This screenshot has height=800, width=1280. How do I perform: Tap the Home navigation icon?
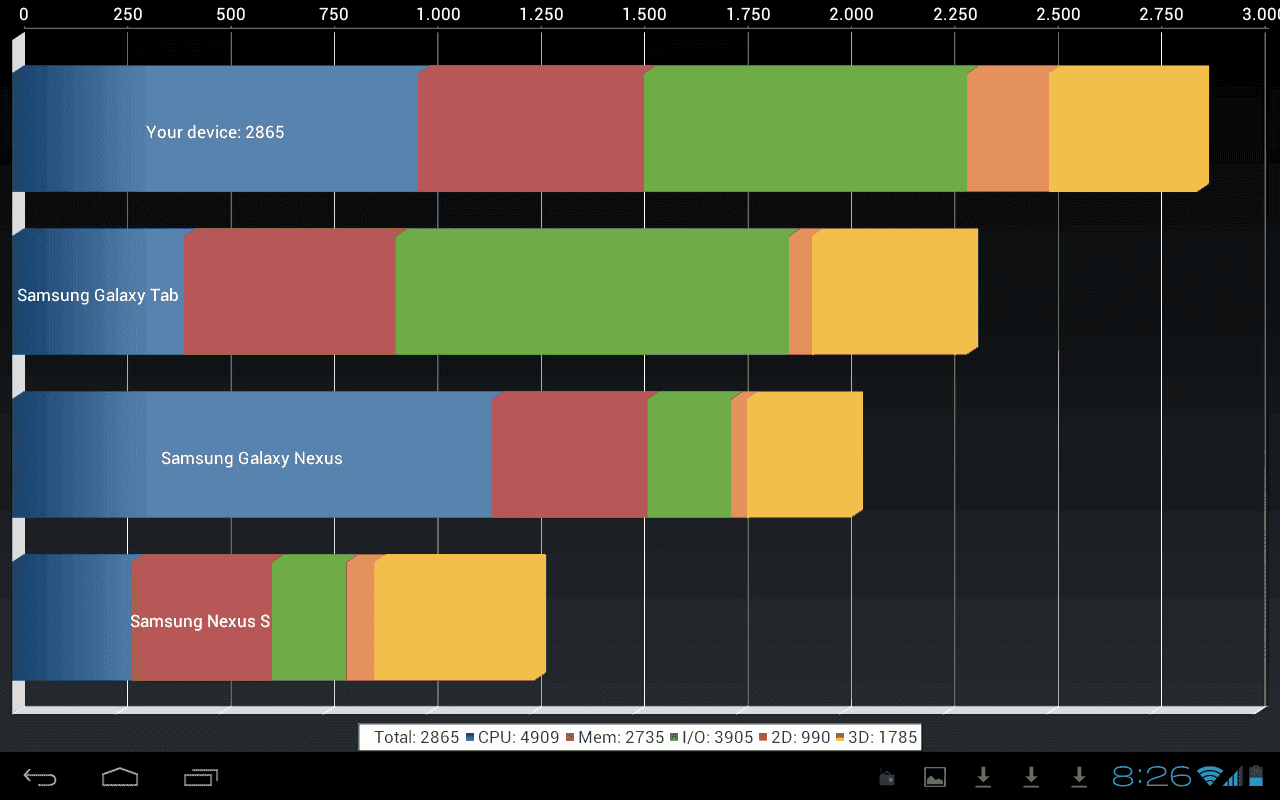tap(120, 776)
